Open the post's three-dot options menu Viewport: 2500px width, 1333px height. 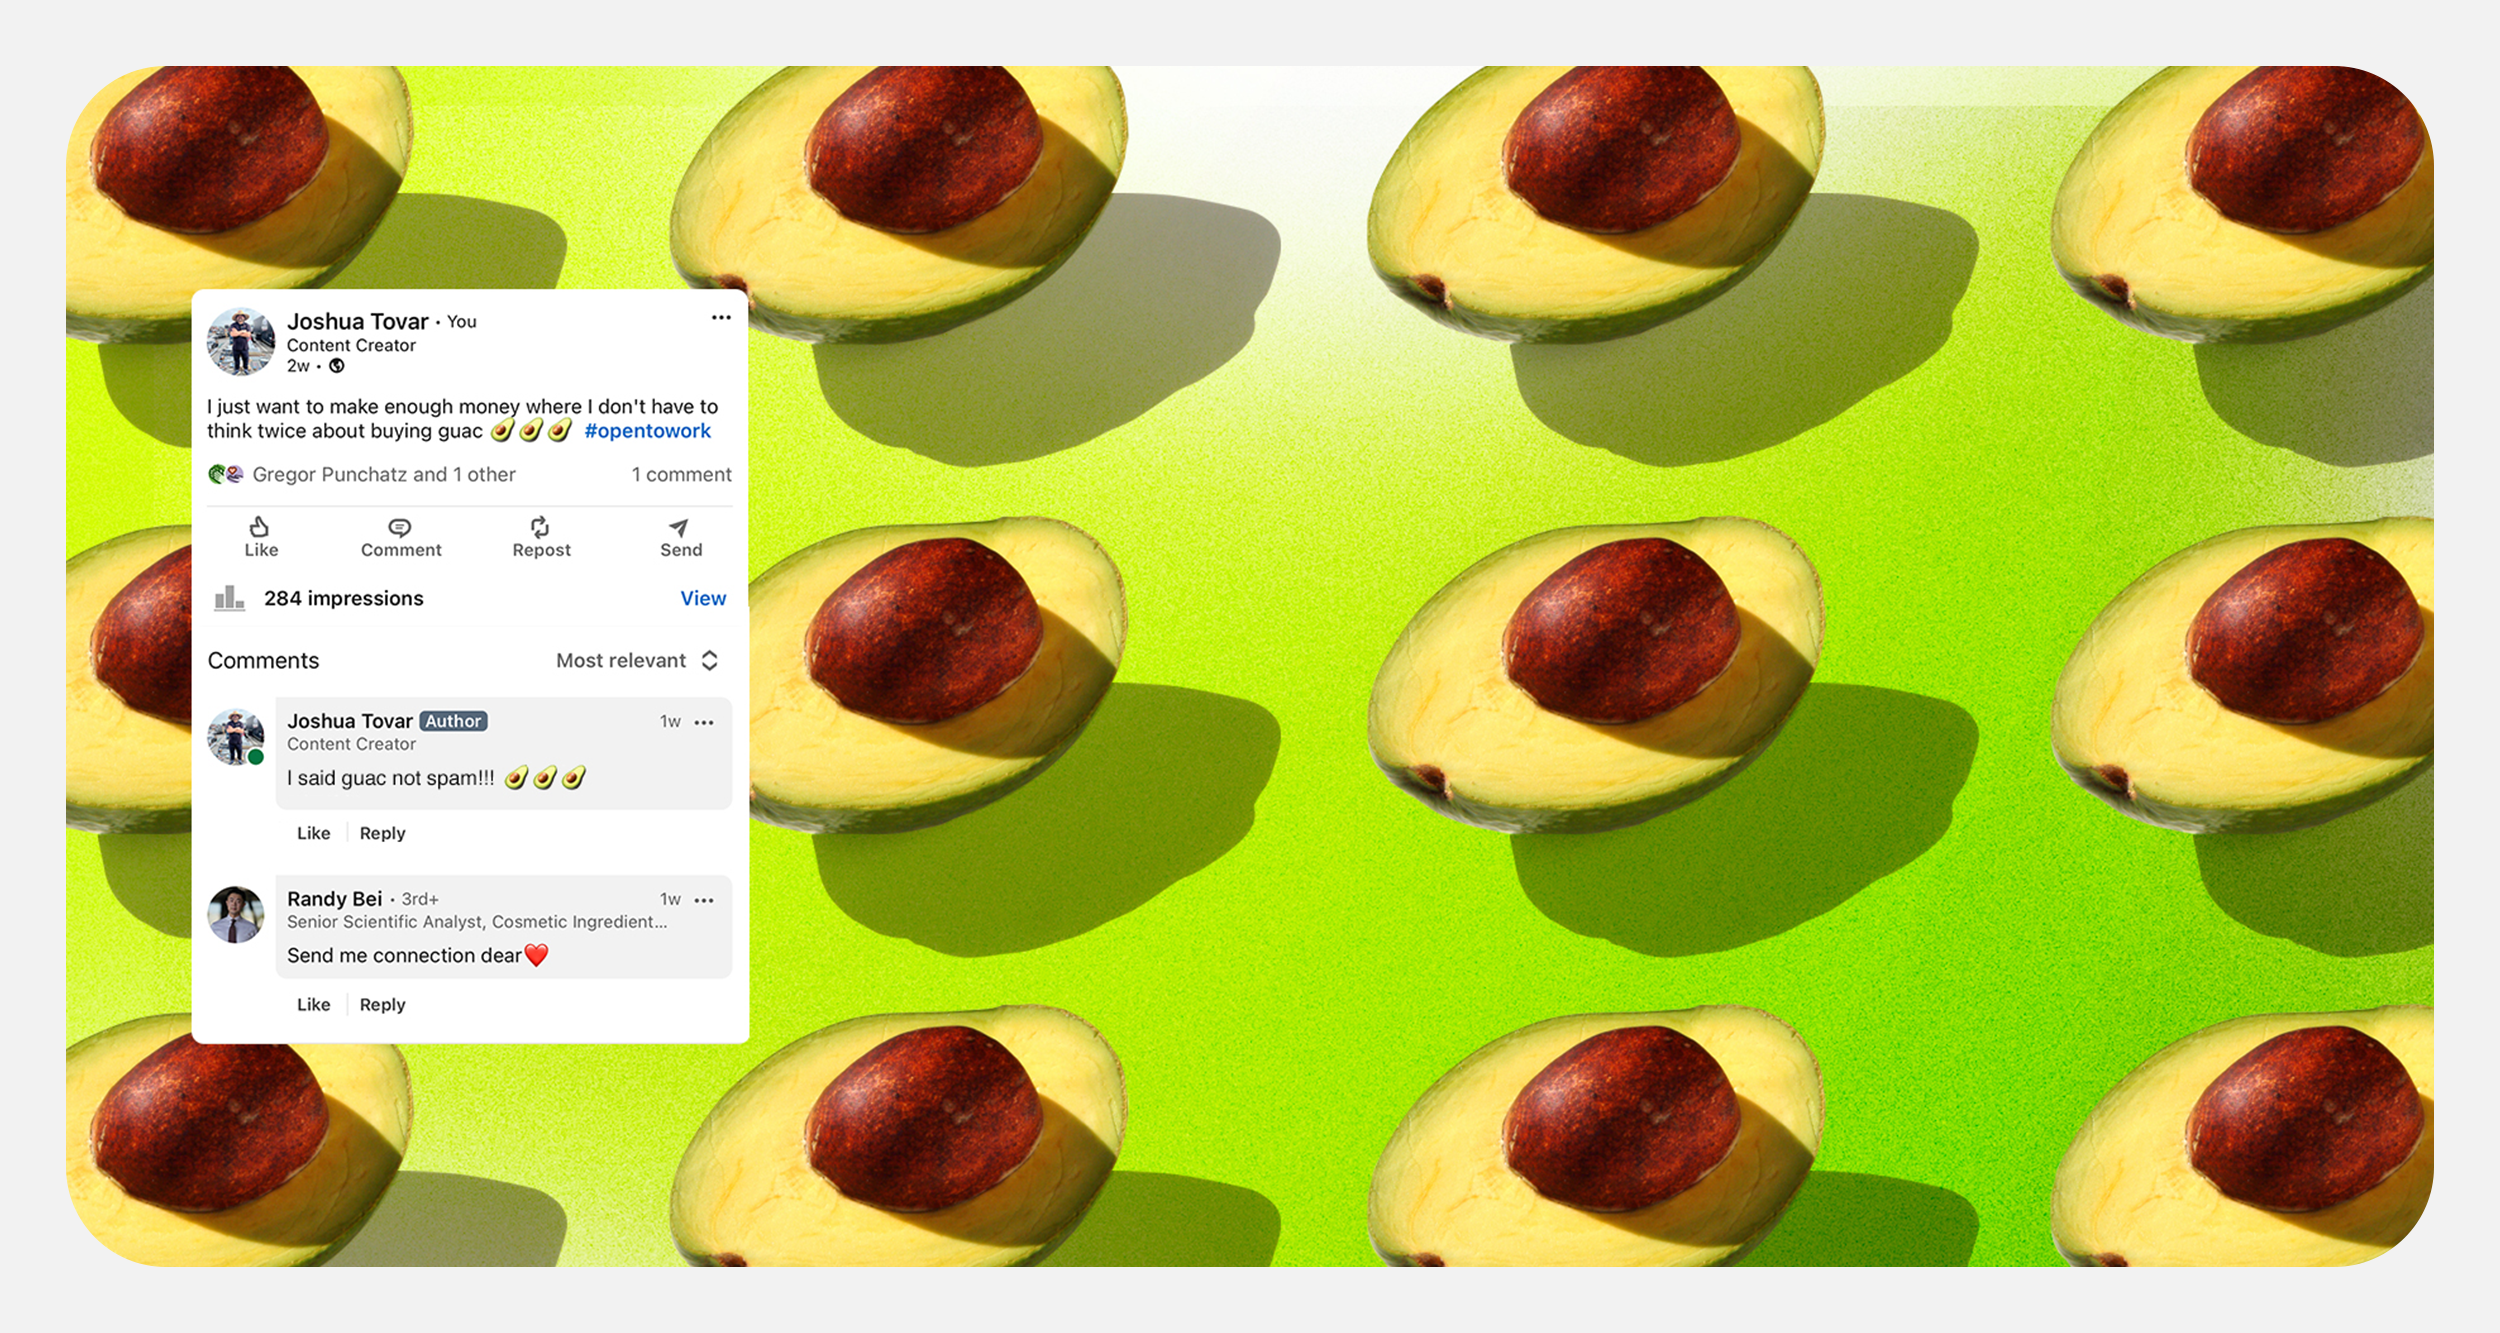pyautogui.click(x=721, y=318)
